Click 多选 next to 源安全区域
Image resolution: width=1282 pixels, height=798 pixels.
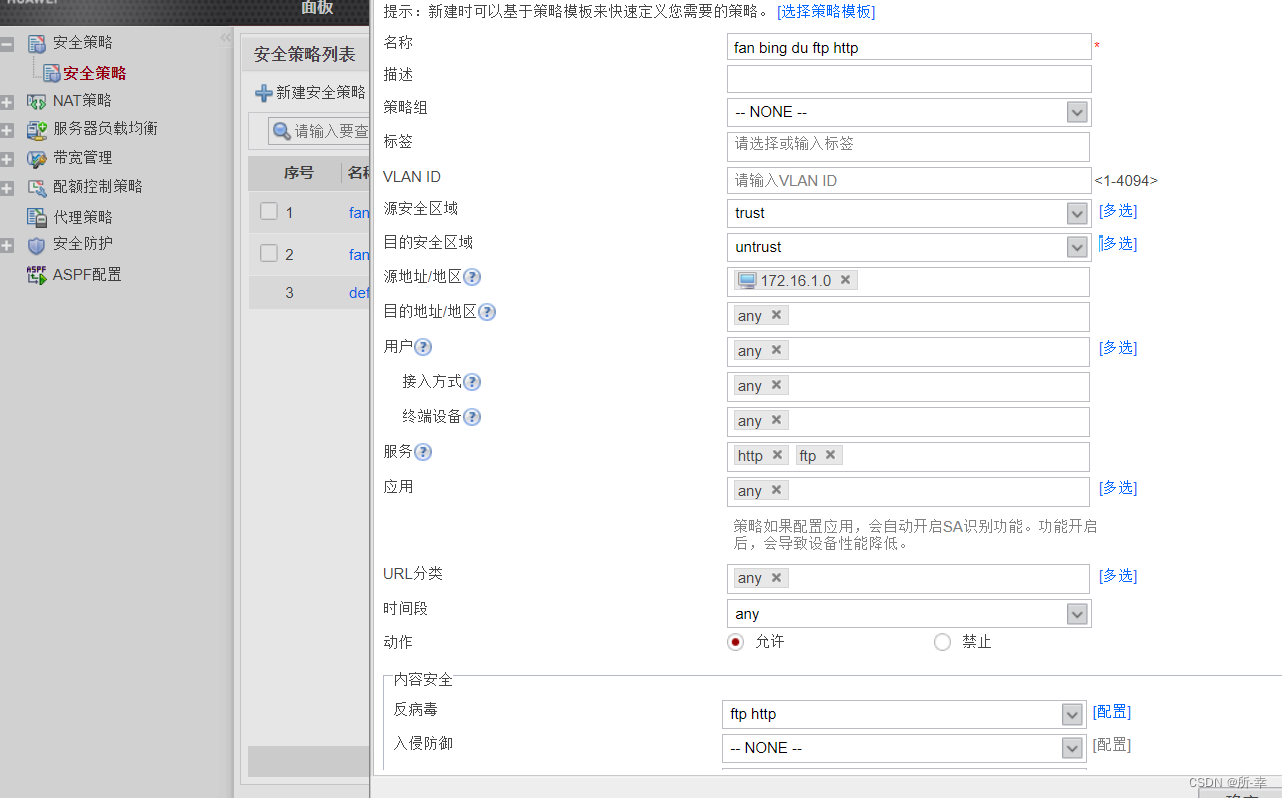point(1118,211)
